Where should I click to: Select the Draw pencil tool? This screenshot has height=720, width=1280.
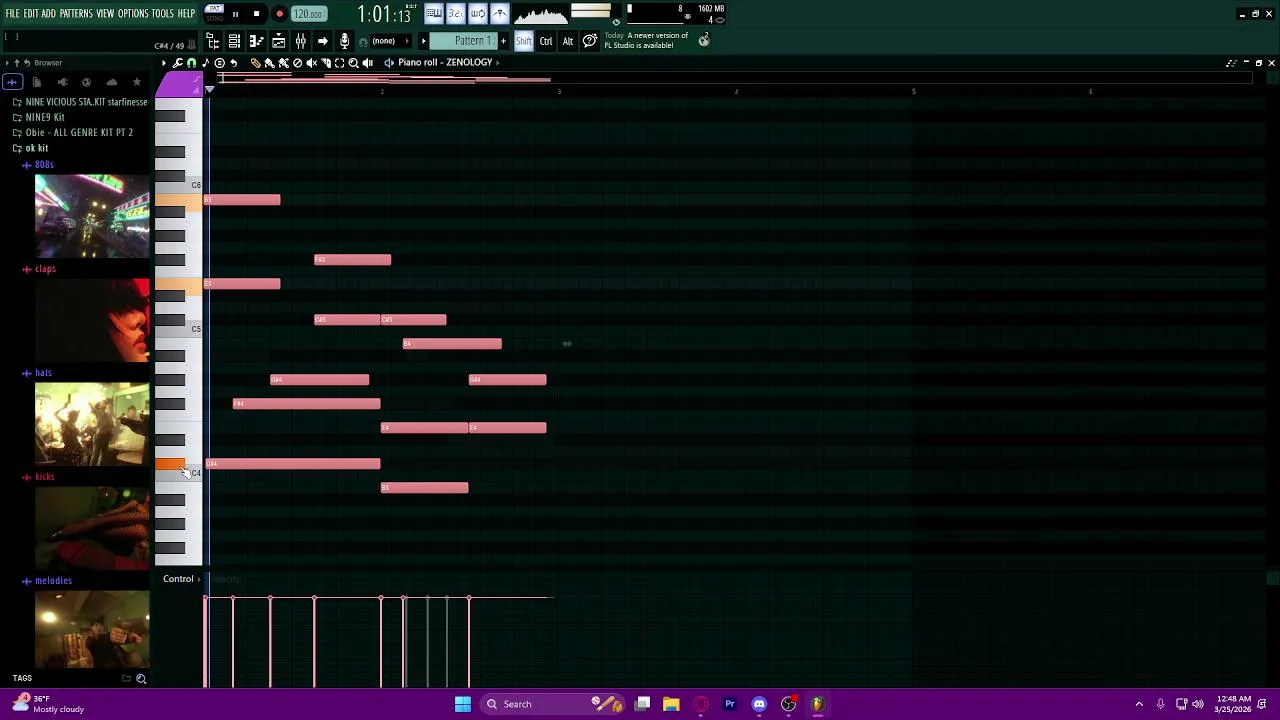coord(255,63)
